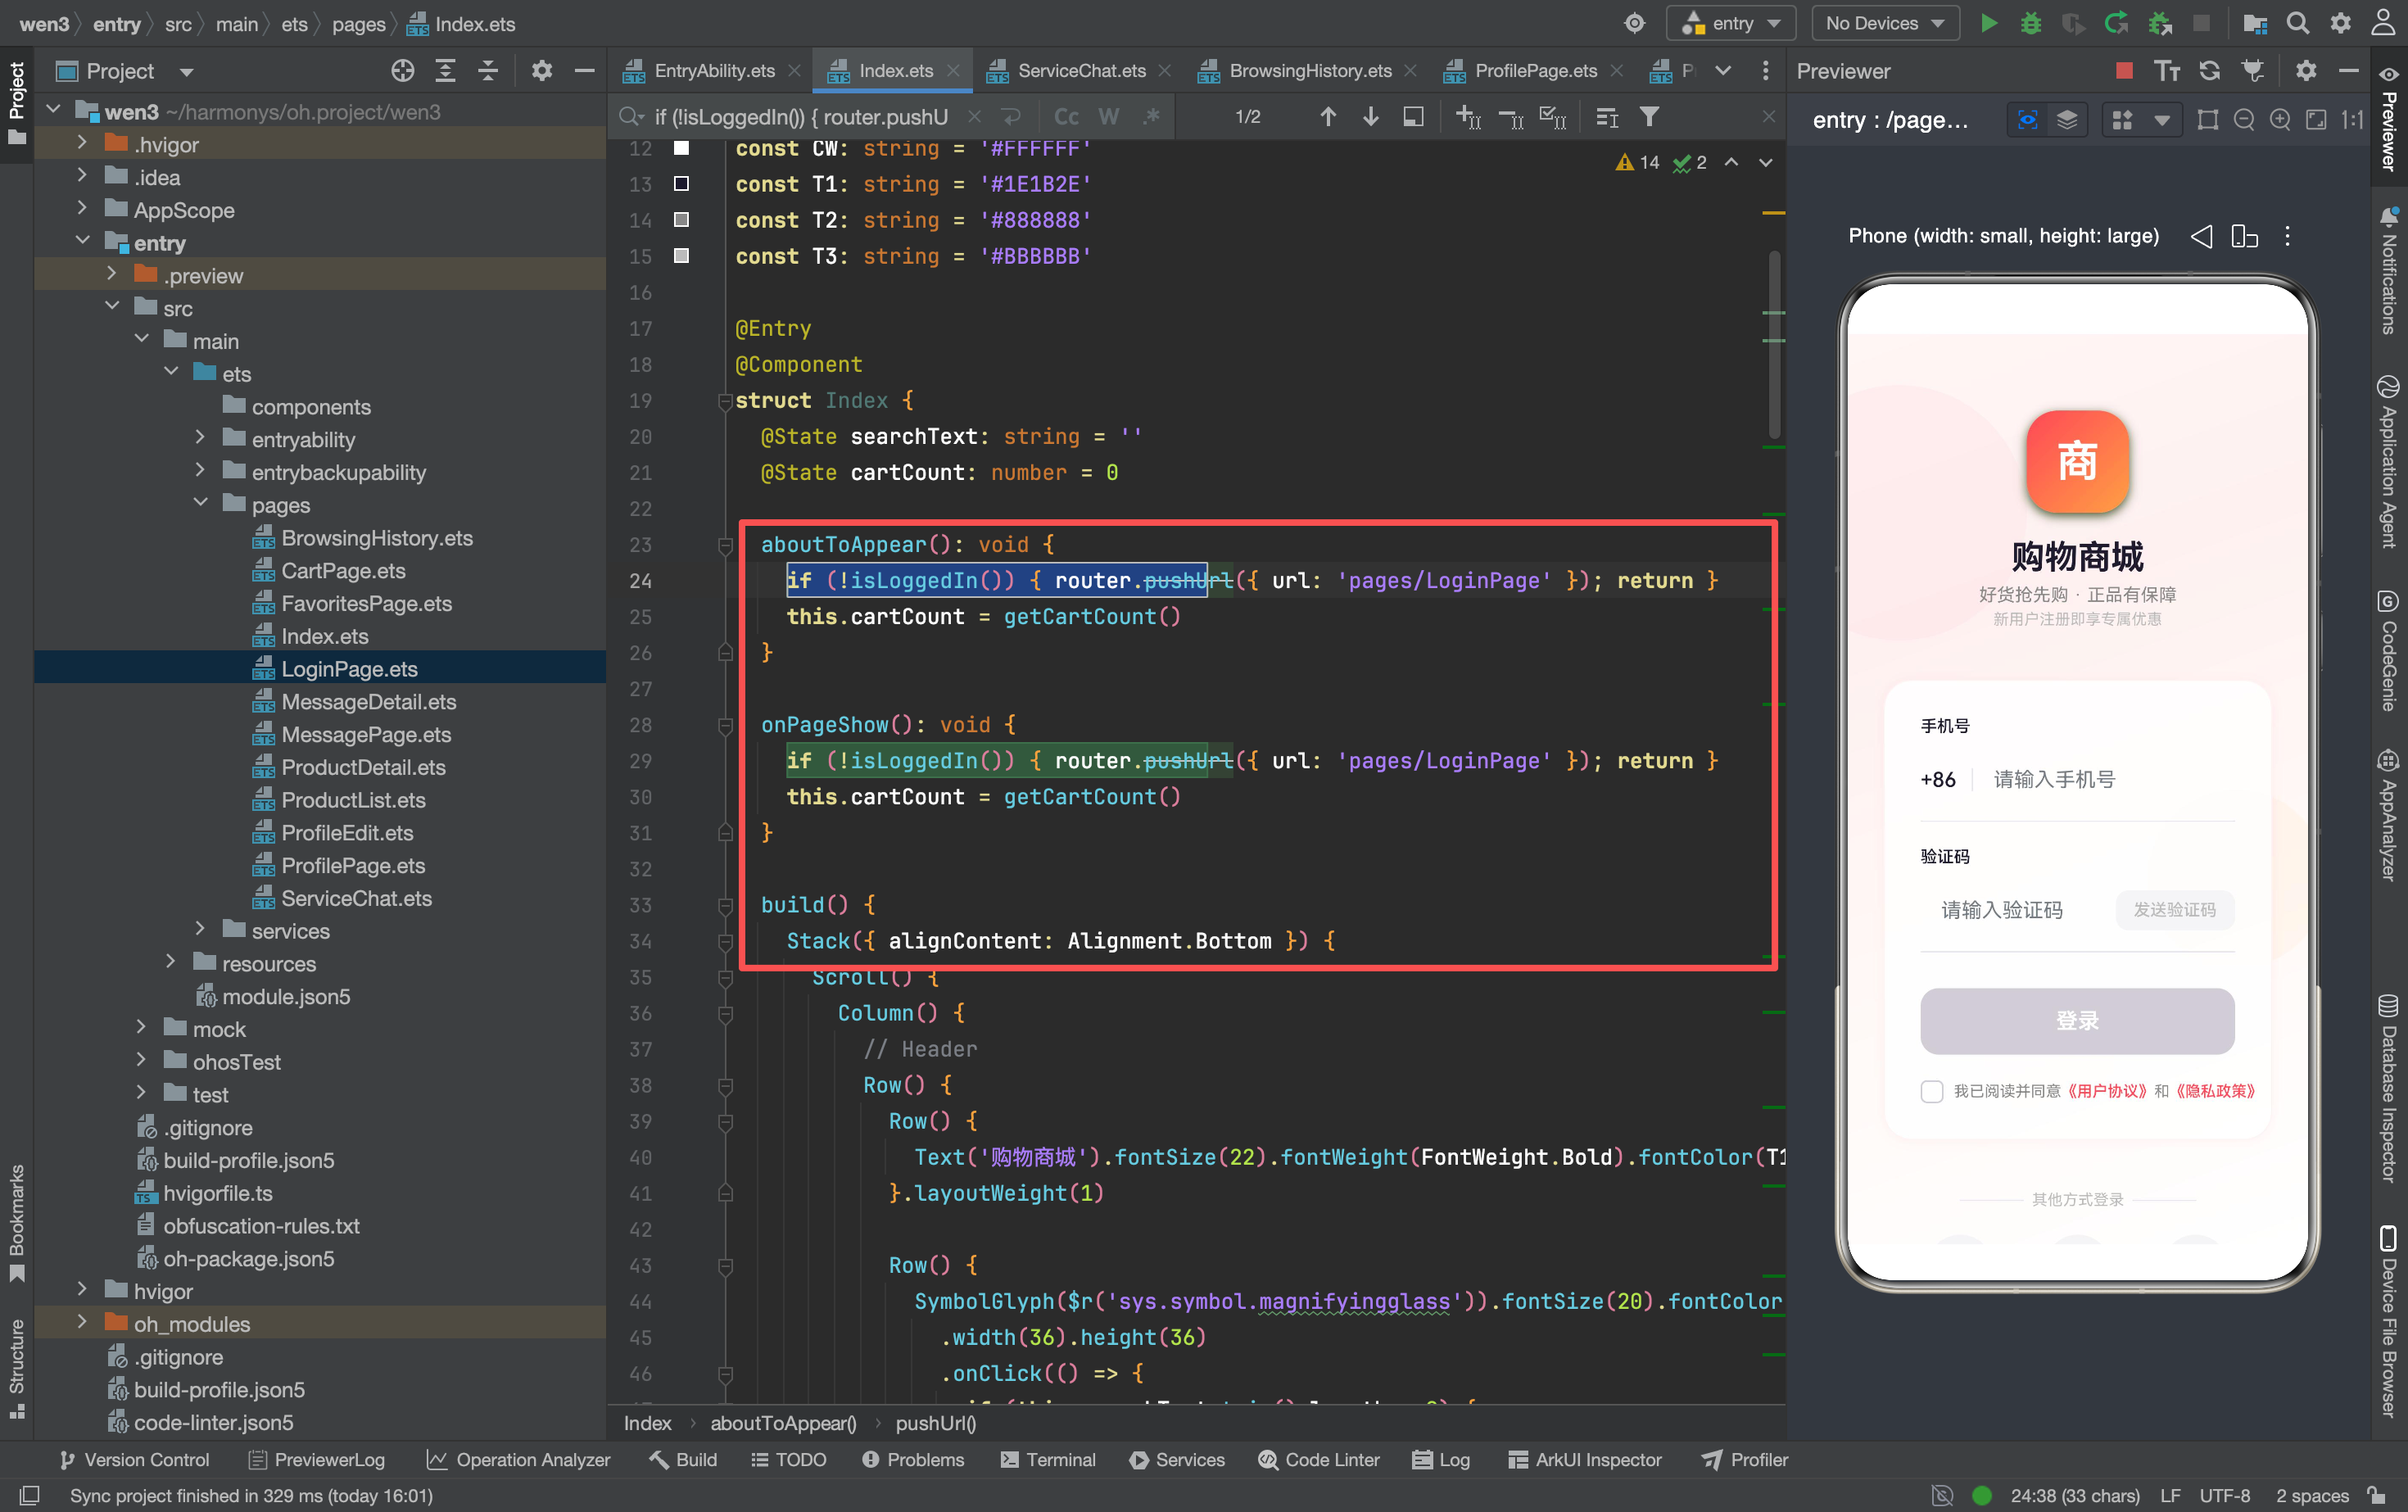The width and height of the screenshot is (2408, 1512).
Task: Zoom out the preview
Action: (2243, 120)
